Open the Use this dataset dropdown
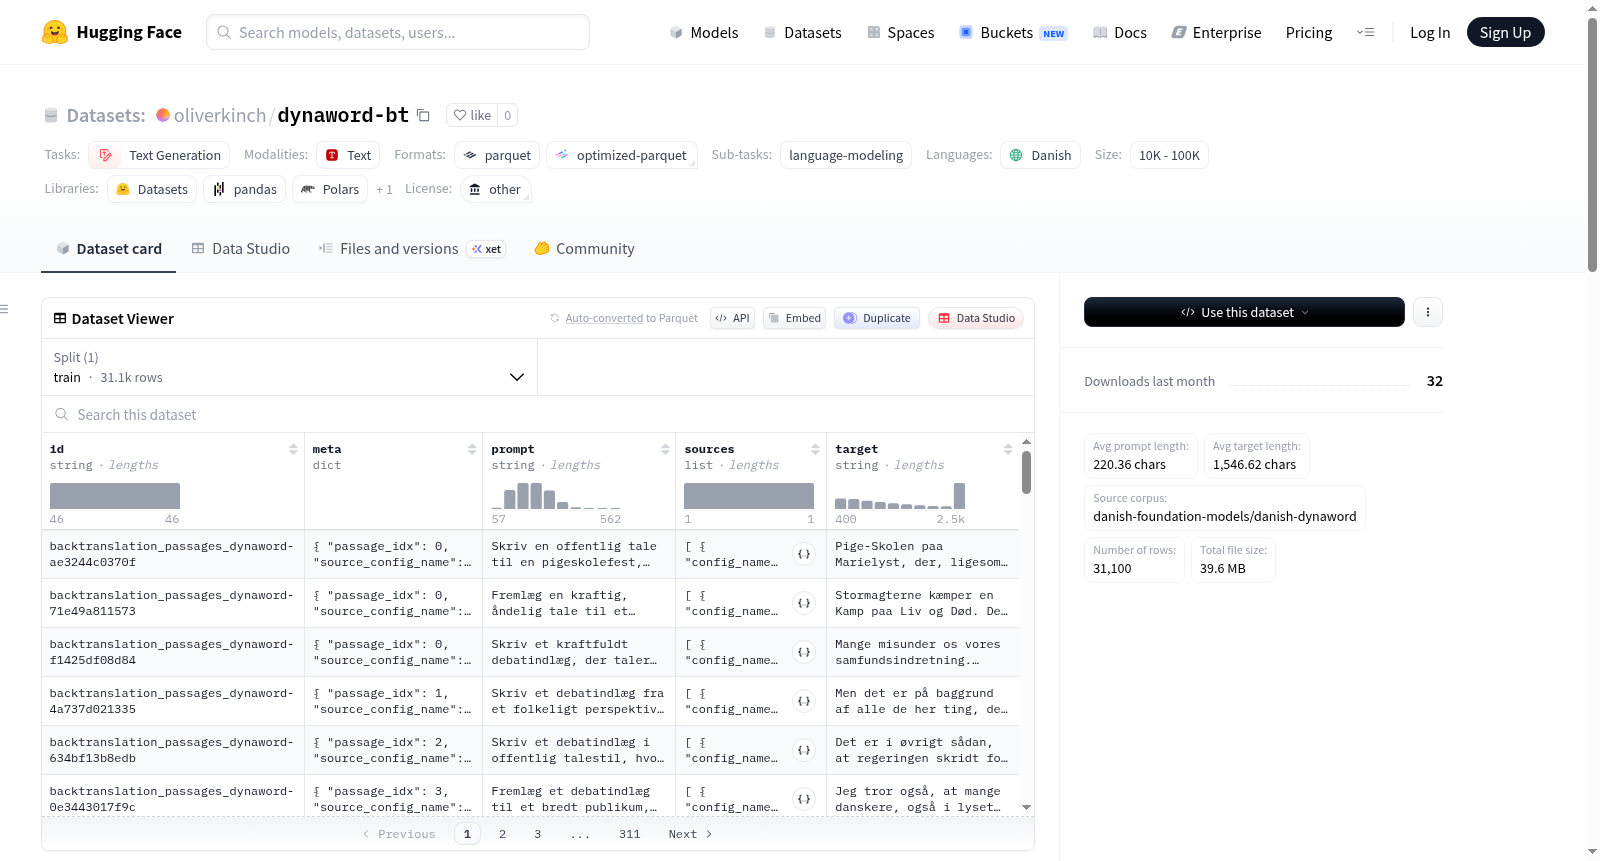 (1244, 312)
